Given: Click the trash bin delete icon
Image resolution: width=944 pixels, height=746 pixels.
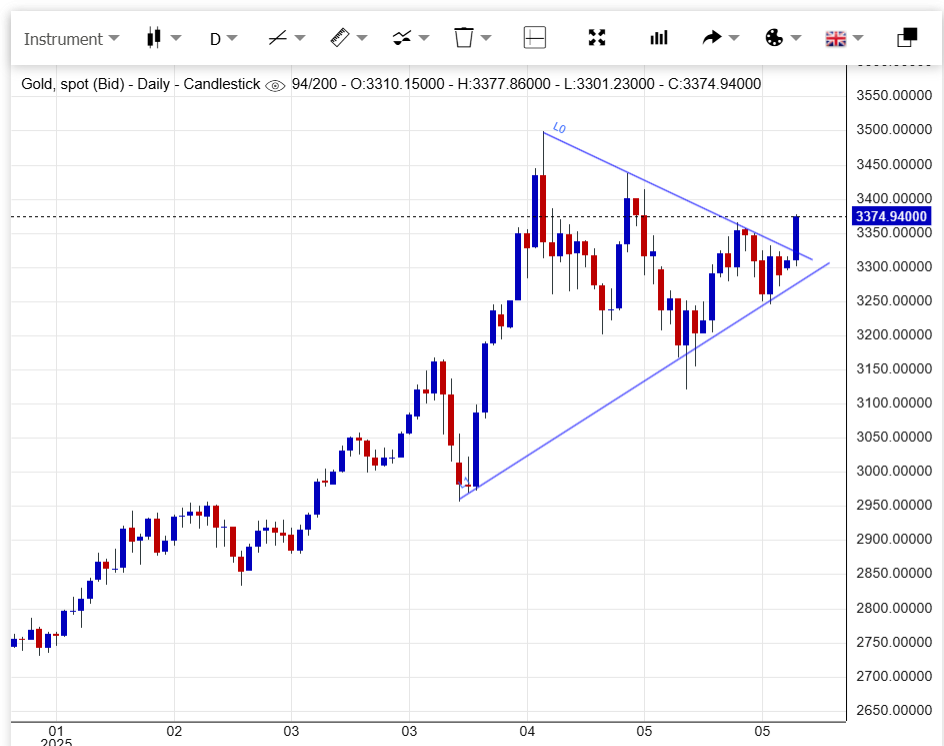Looking at the screenshot, I should [464, 38].
